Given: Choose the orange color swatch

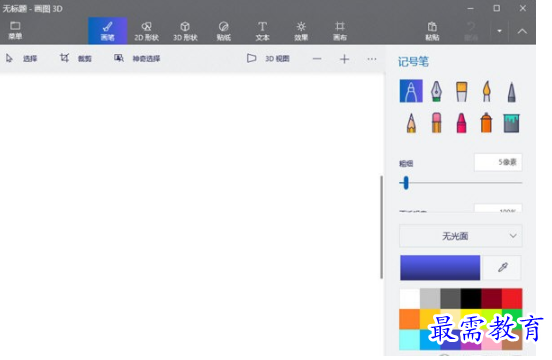Looking at the screenshot, I should tap(410, 319).
